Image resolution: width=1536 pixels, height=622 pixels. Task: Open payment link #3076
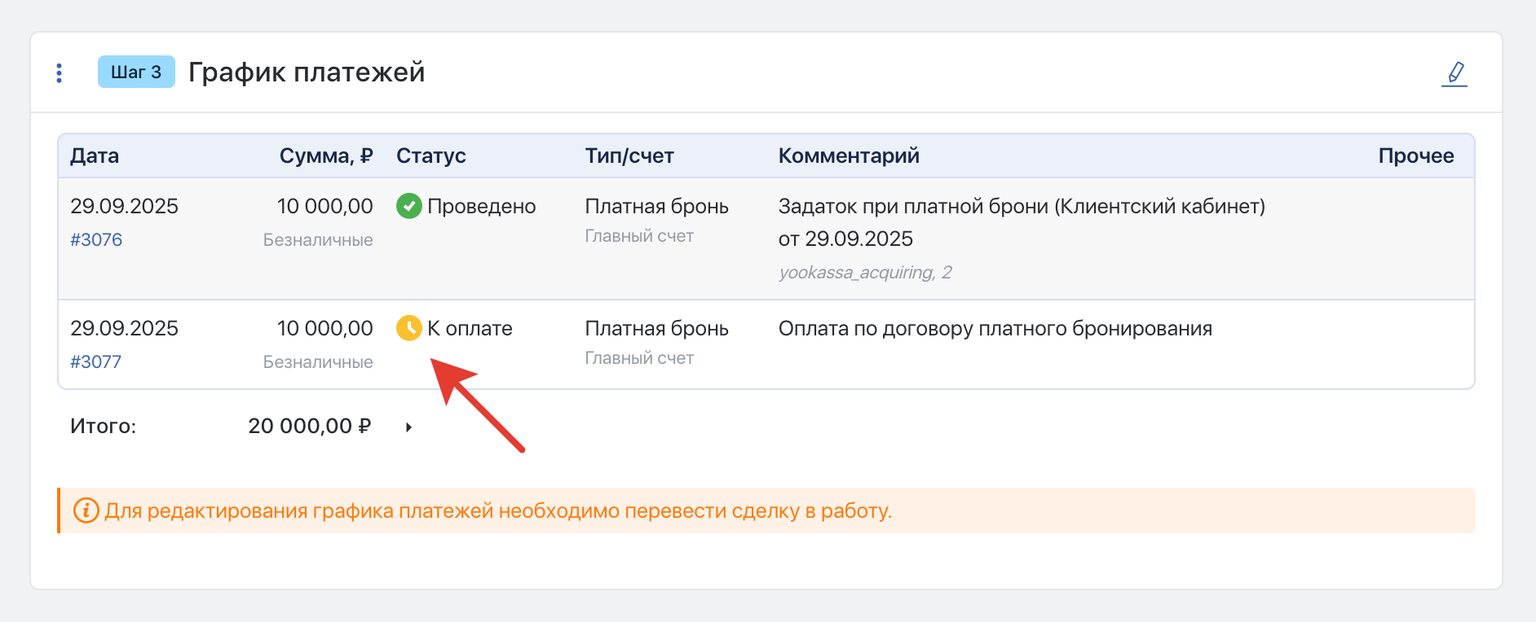96,240
